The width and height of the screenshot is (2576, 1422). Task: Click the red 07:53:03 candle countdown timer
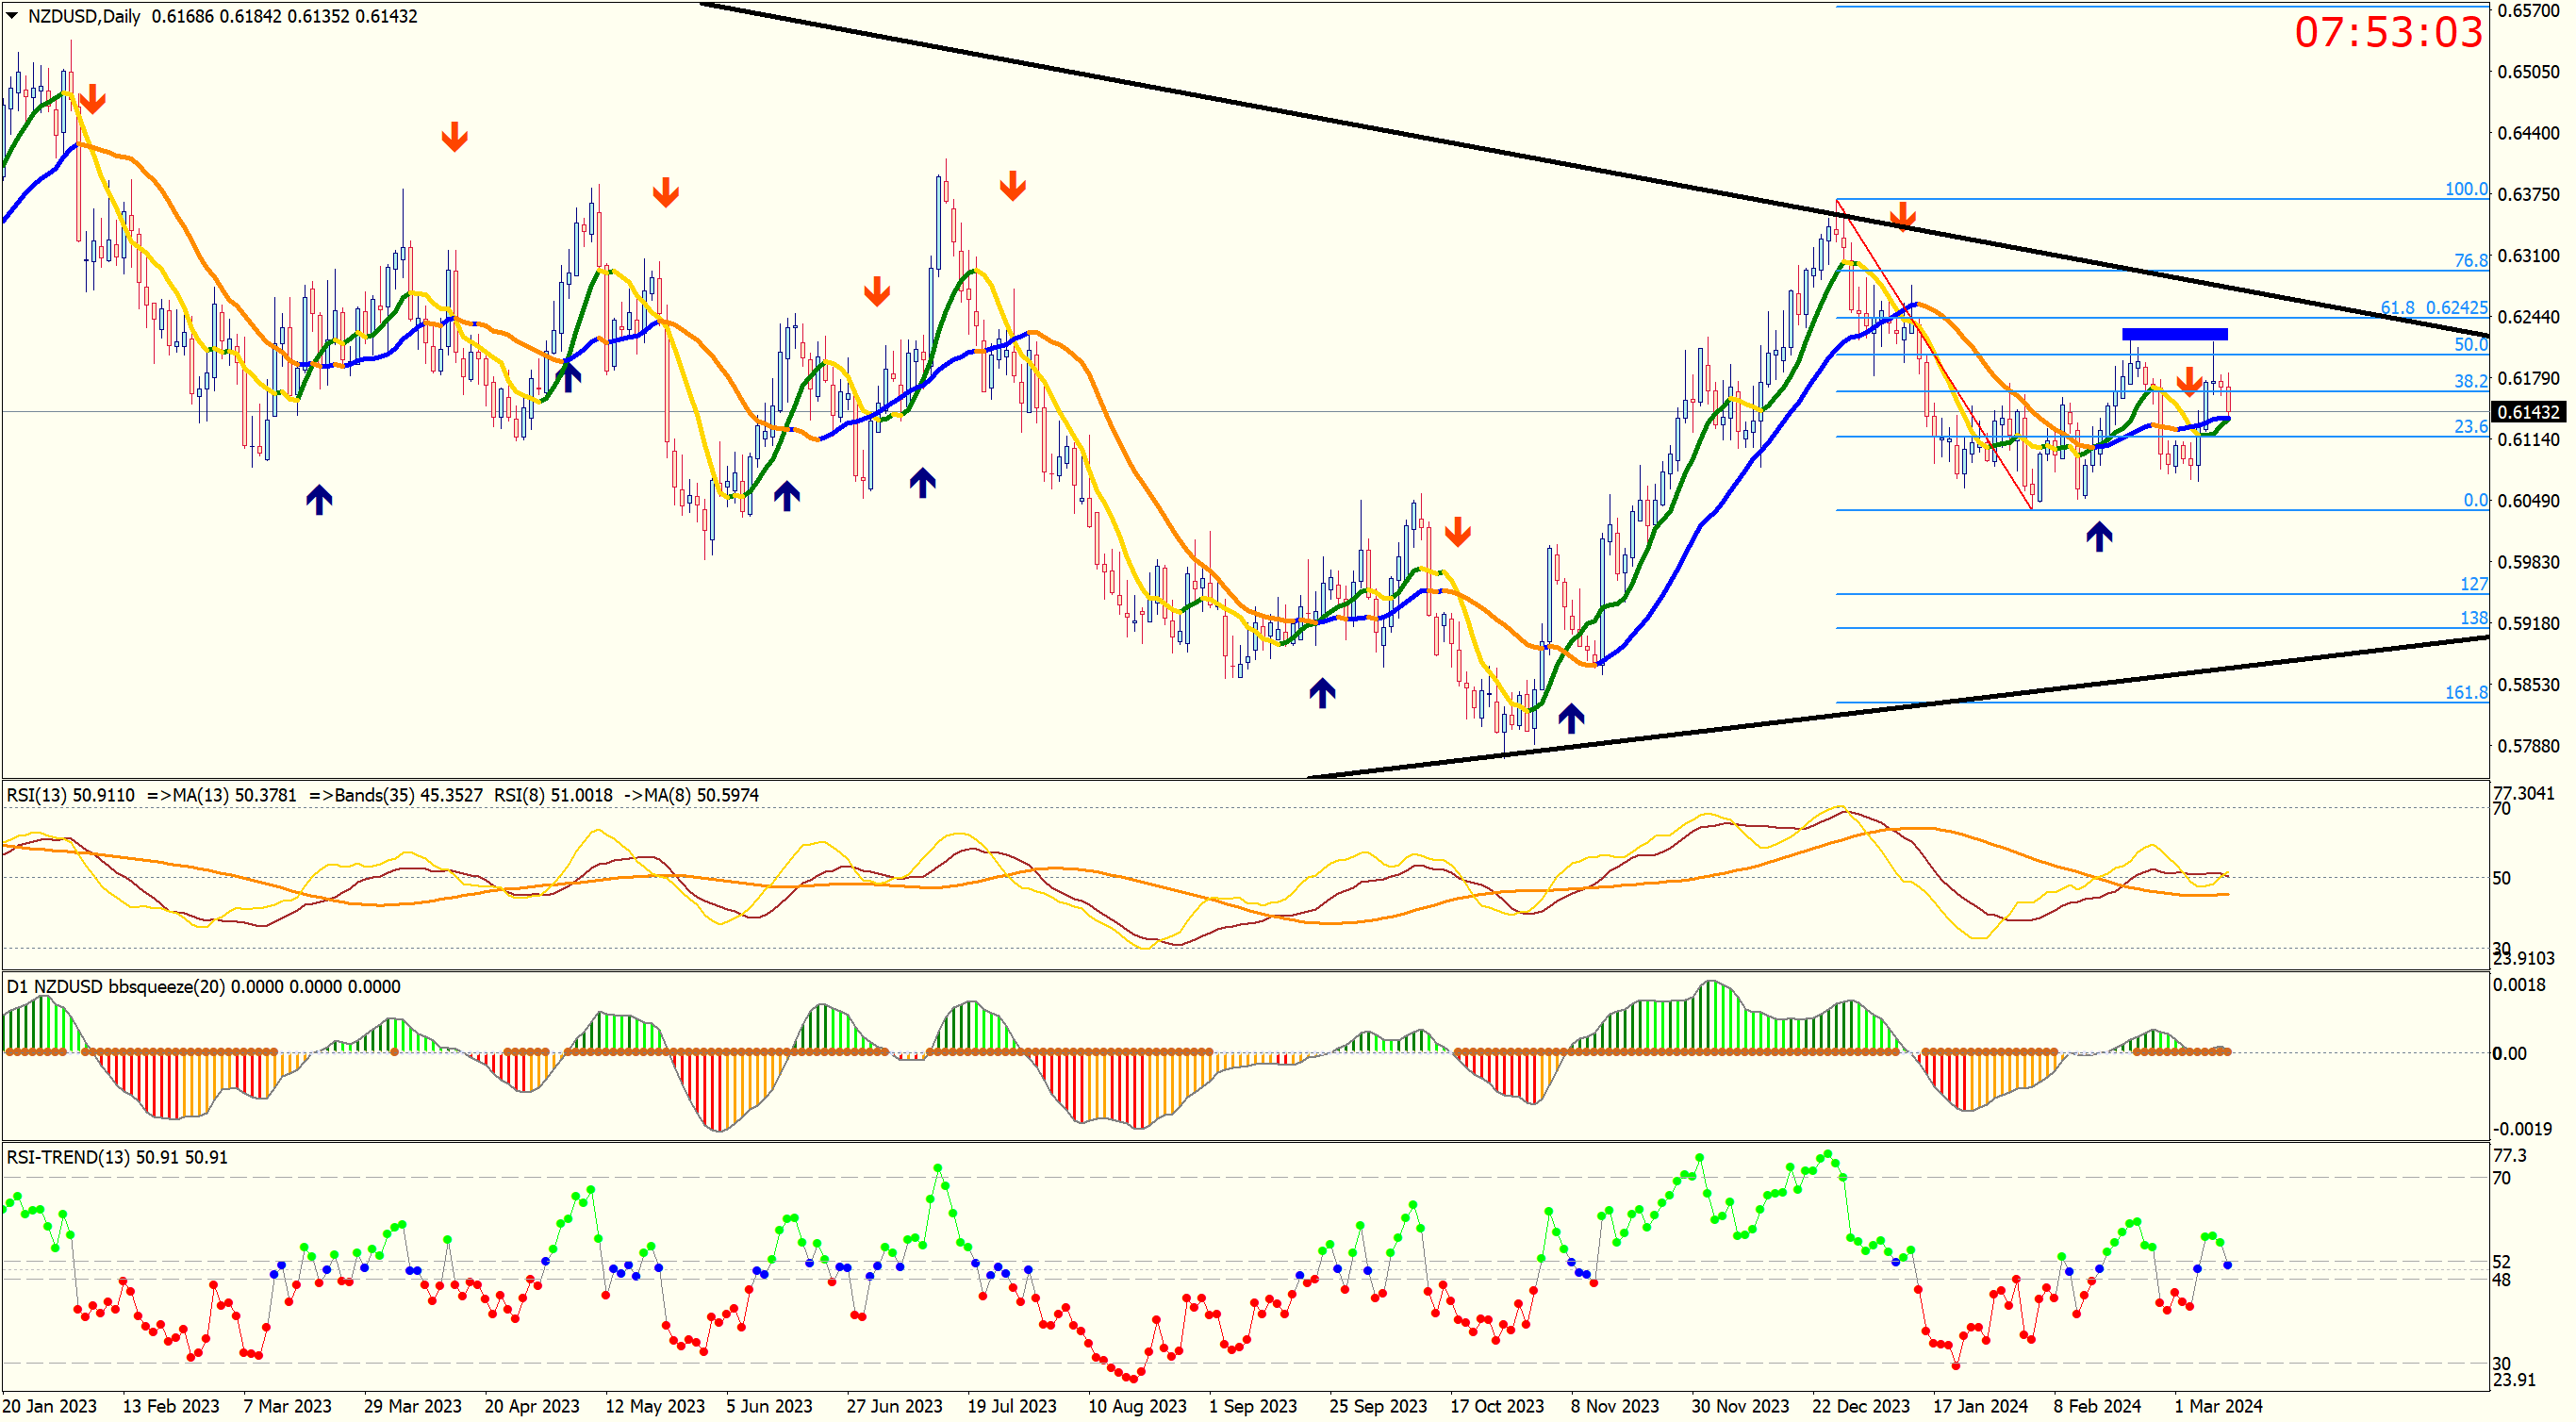2388,32
